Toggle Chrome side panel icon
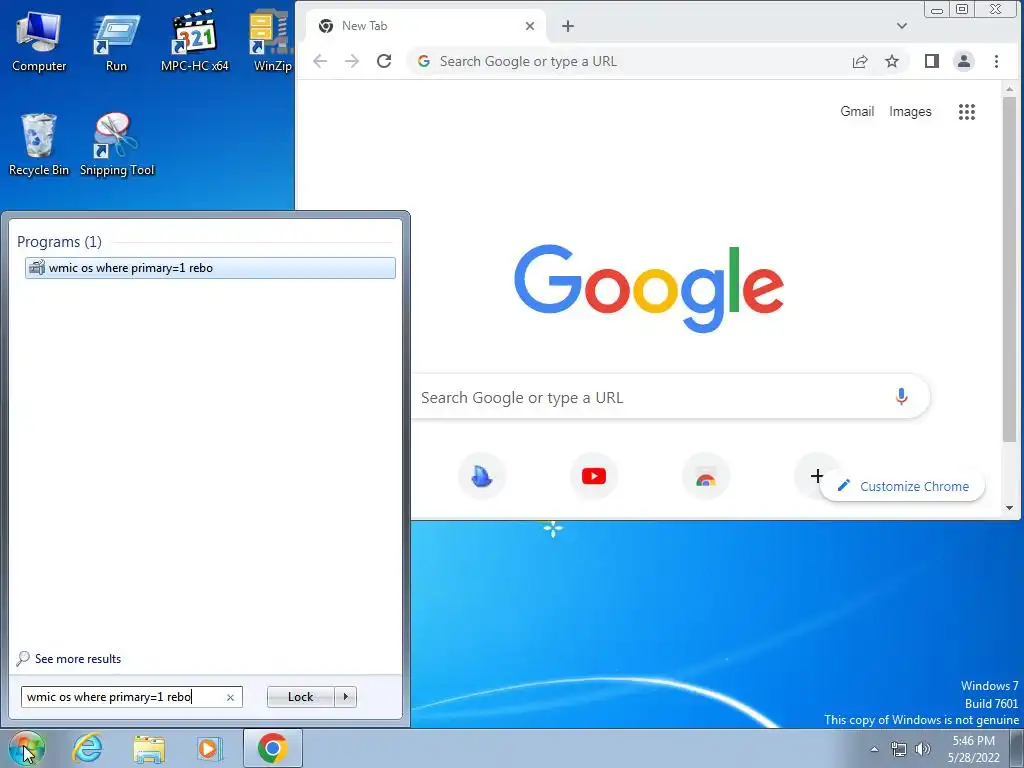This screenshot has height=768, width=1024. coord(932,61)
